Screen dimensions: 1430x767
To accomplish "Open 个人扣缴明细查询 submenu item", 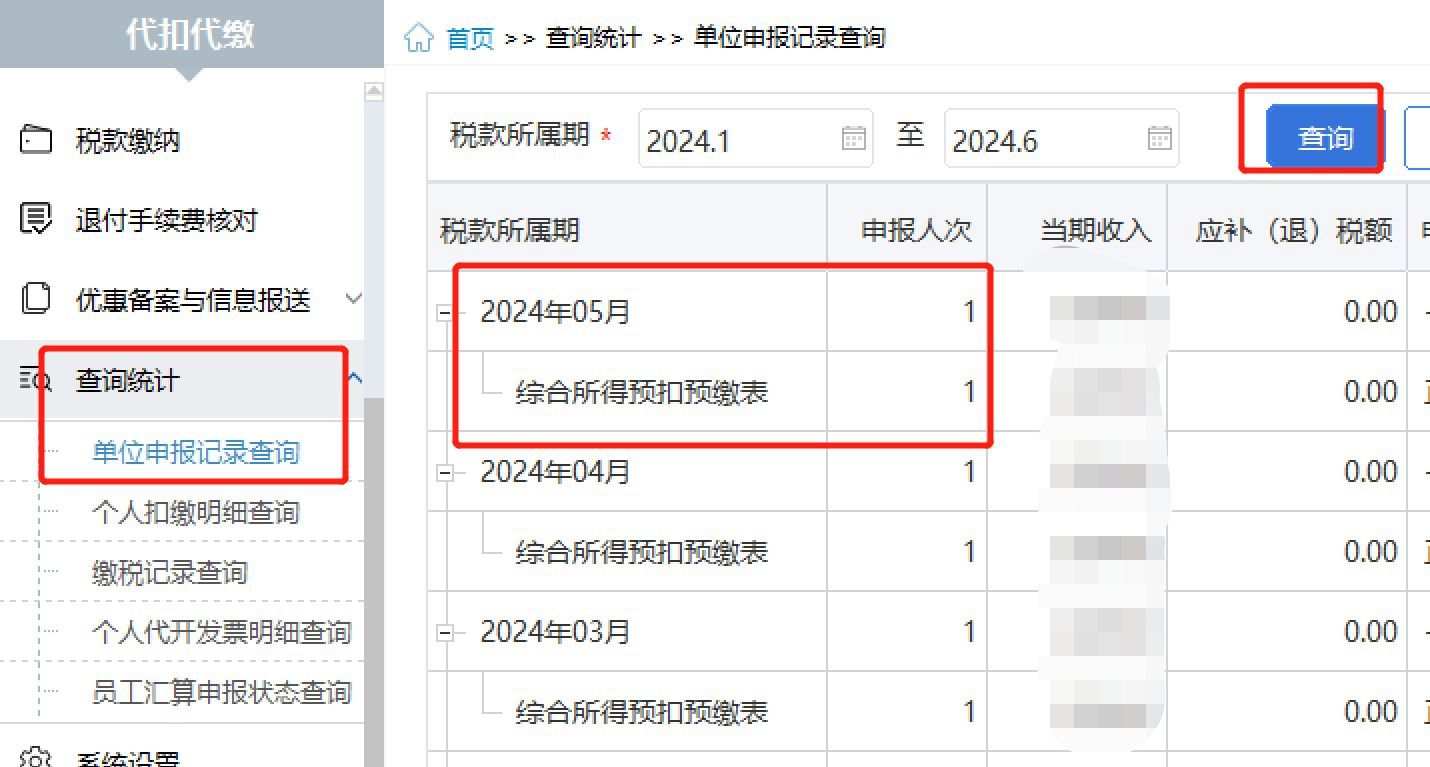I will [x=196, y=513].
